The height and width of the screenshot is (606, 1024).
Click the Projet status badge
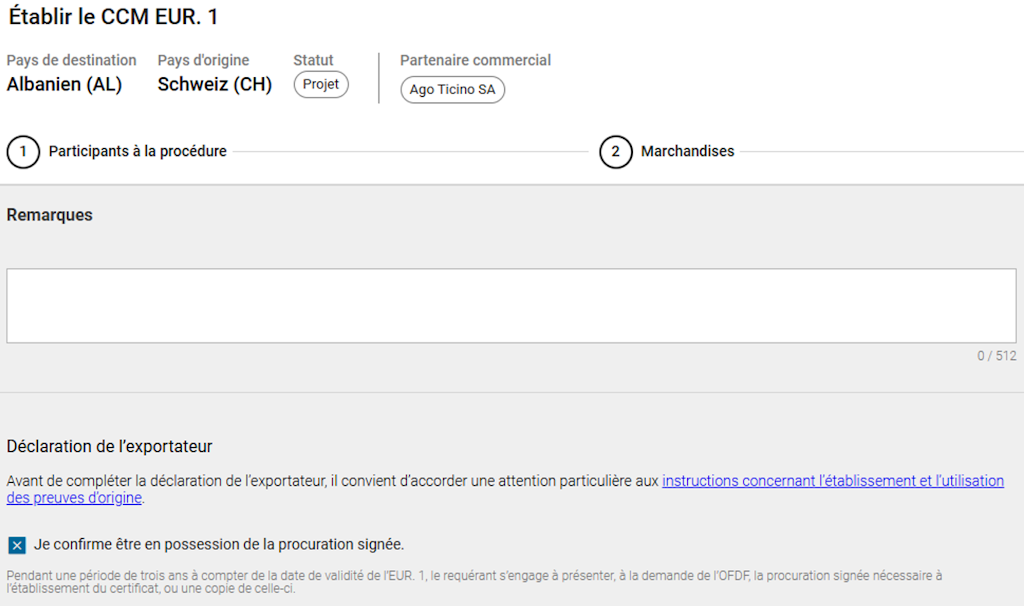[x=321, y=85]
